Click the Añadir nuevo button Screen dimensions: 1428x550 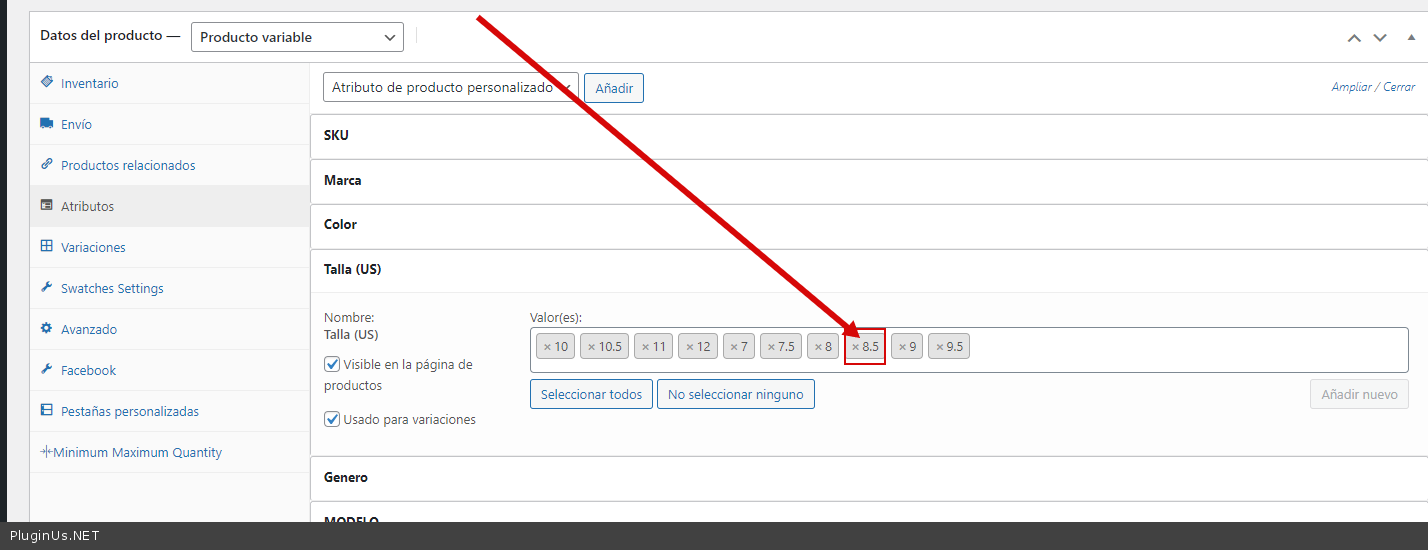tap(1359, 394)
